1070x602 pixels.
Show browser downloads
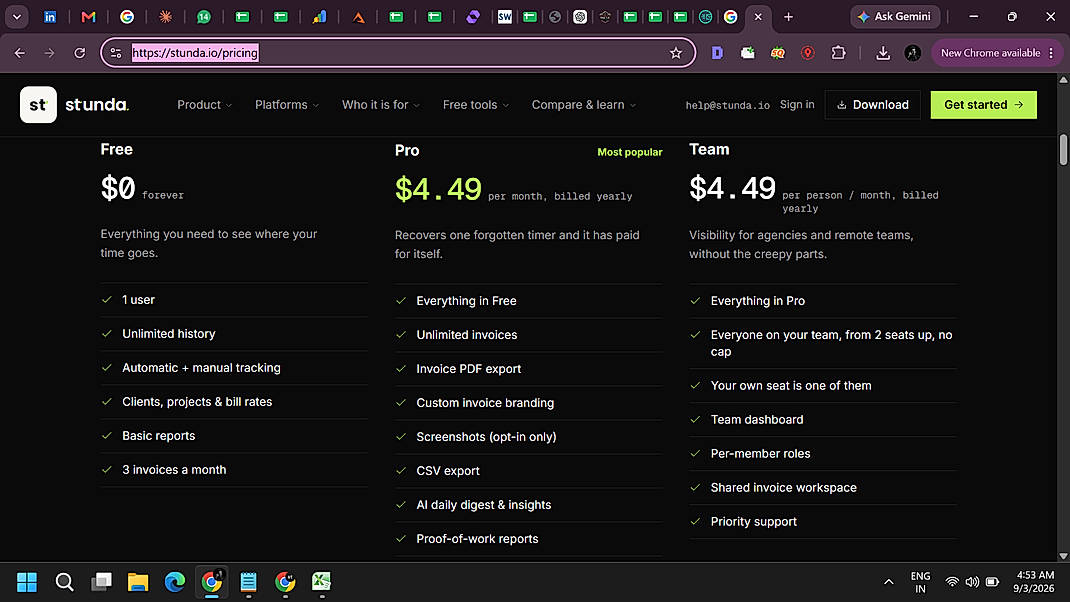pos(883,53)
